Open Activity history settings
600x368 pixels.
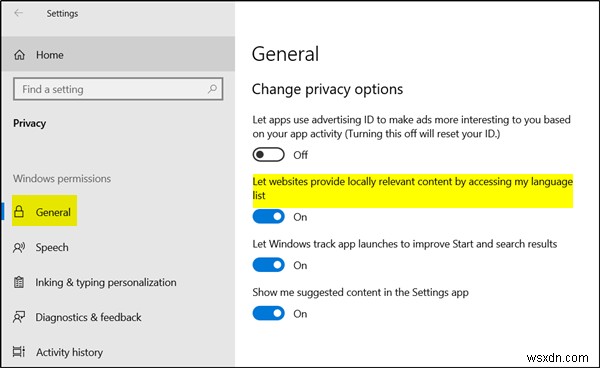pyautogui.click(x=118, y=352)
